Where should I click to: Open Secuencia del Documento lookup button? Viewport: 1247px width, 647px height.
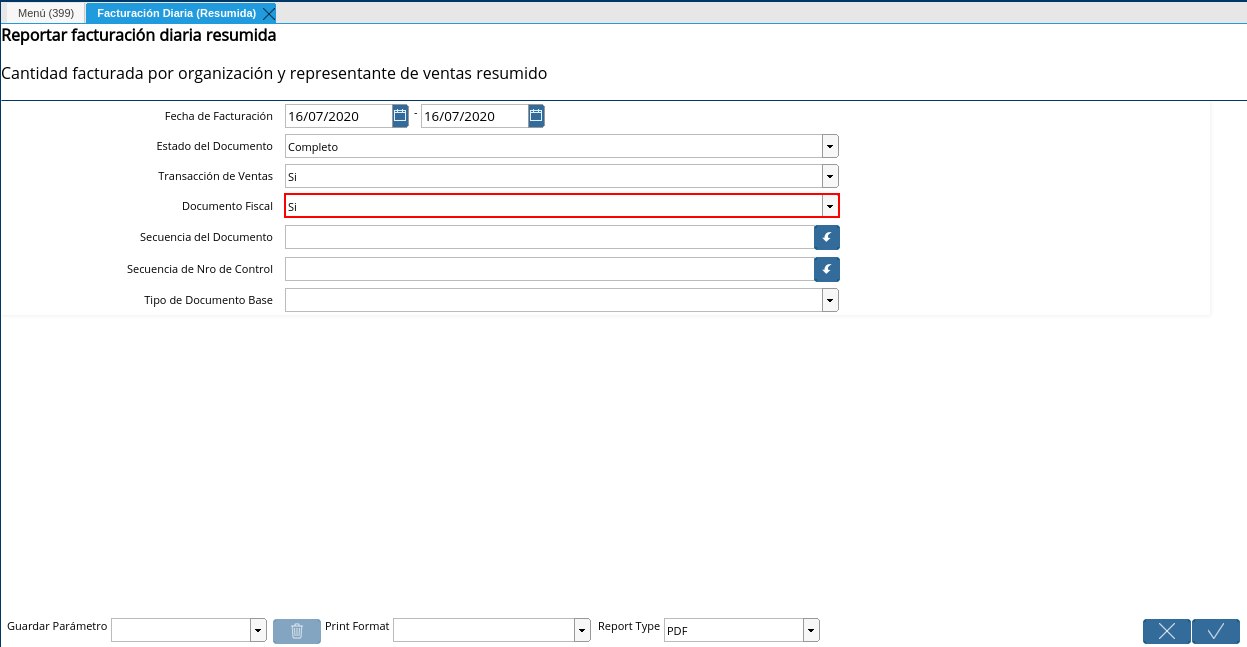pos(827,237)
